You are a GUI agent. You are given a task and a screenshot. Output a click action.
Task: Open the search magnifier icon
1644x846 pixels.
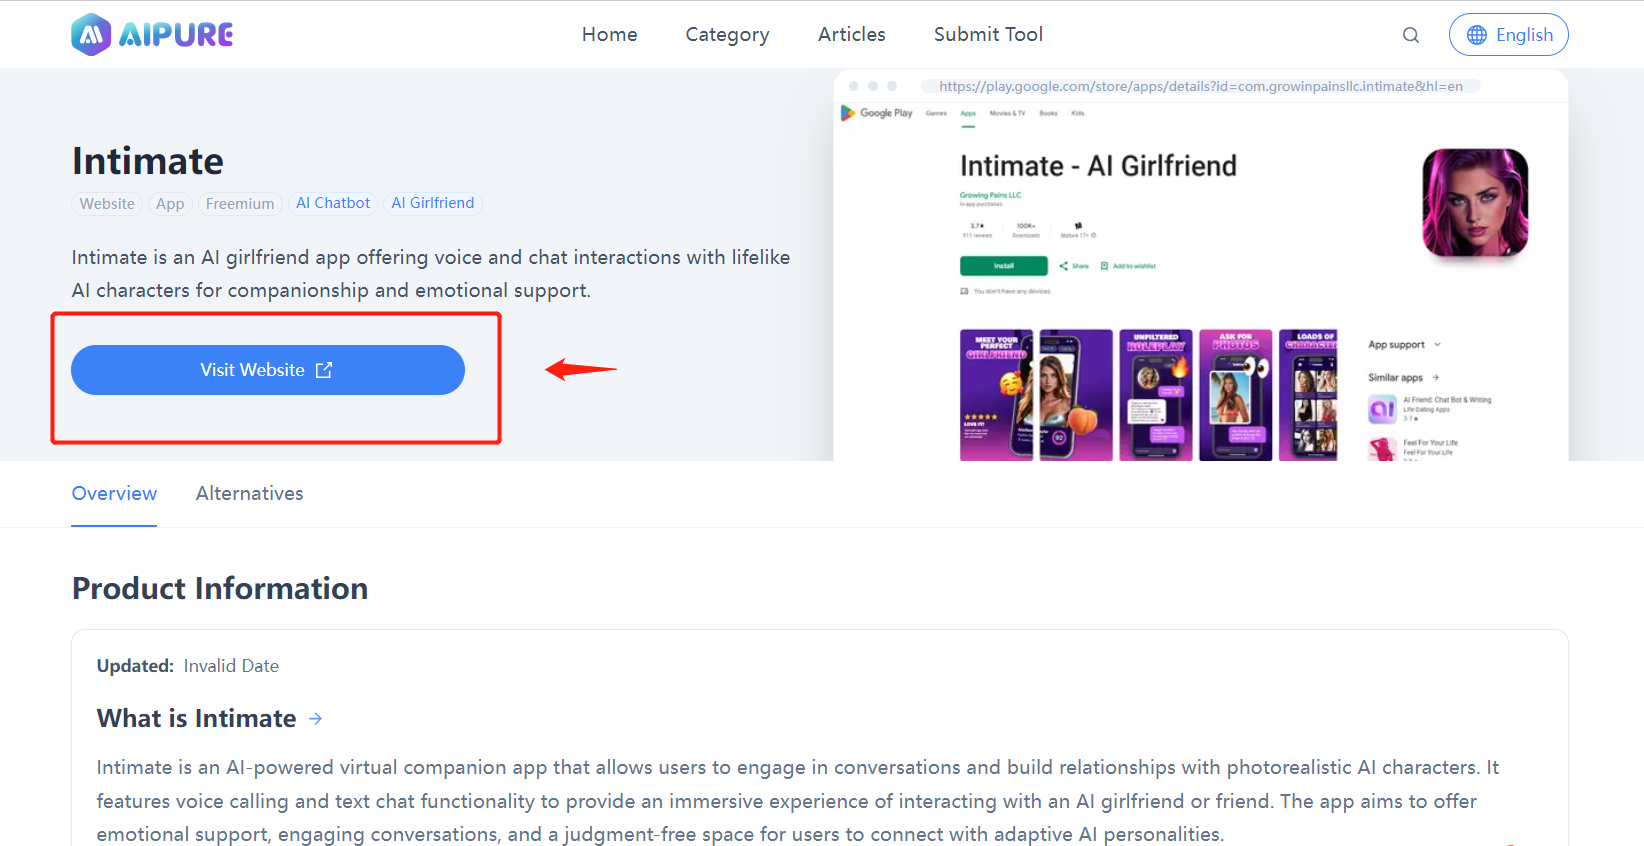pyautogui.click(x=1411, y=35)
